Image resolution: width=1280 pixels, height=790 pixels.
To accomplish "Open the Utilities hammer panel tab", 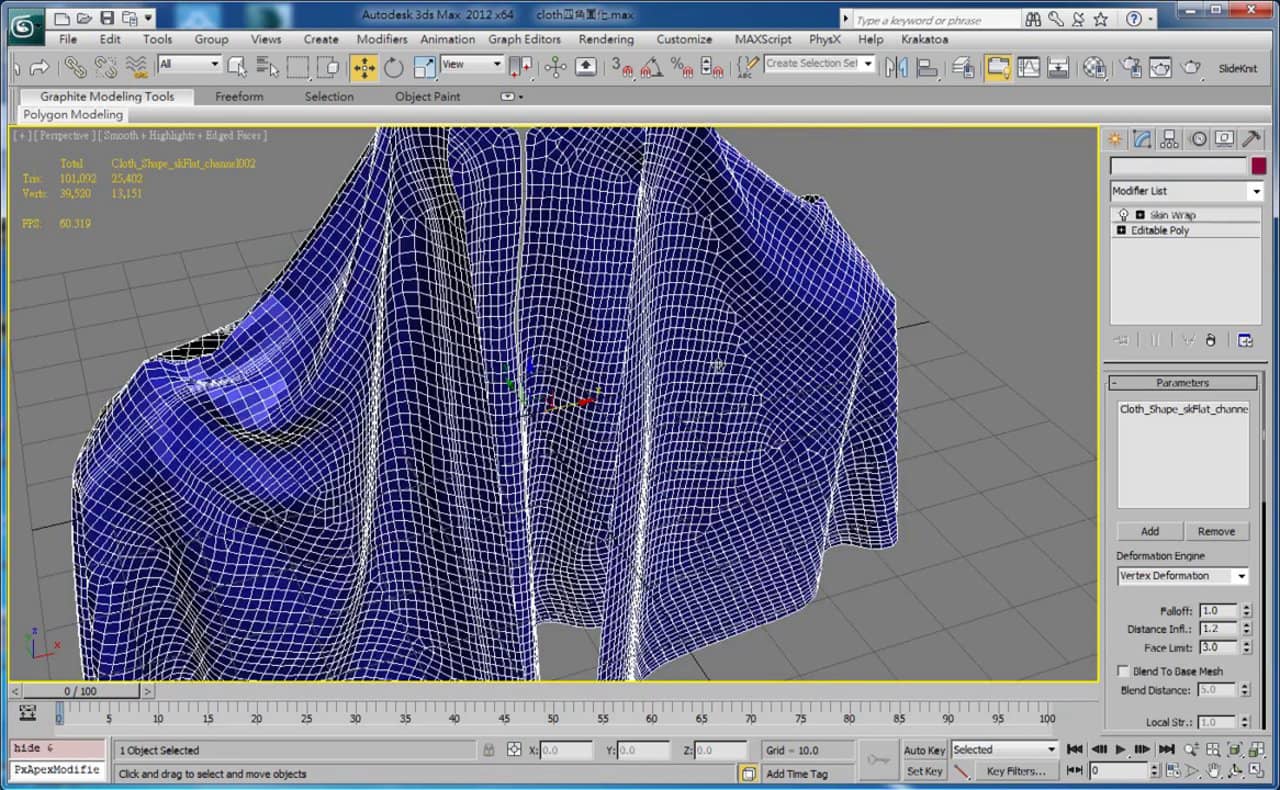I will pos(1250,139).
